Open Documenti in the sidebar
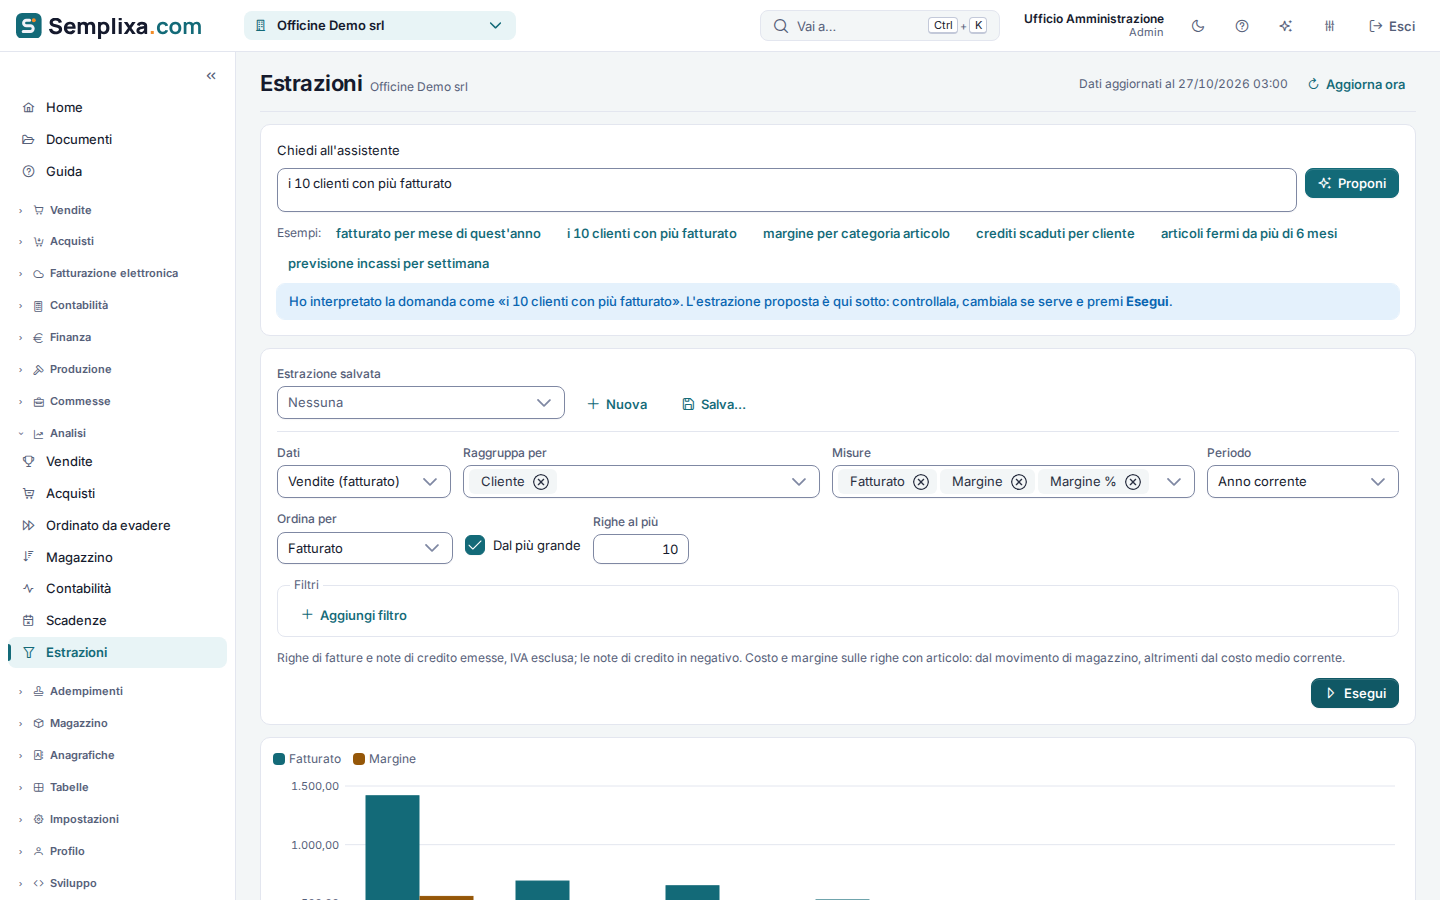Image resolution: width=1440 pixels, height=900 pixels. click(x=117, y=139)
